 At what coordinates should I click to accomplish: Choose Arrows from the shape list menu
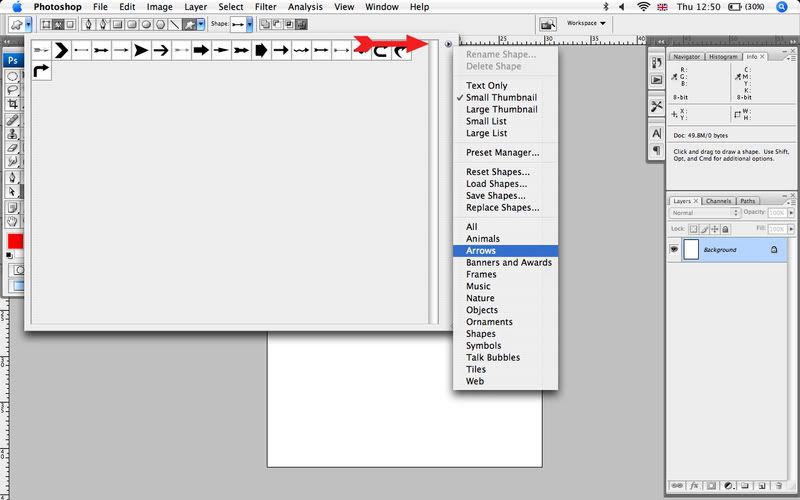[481, 251]
